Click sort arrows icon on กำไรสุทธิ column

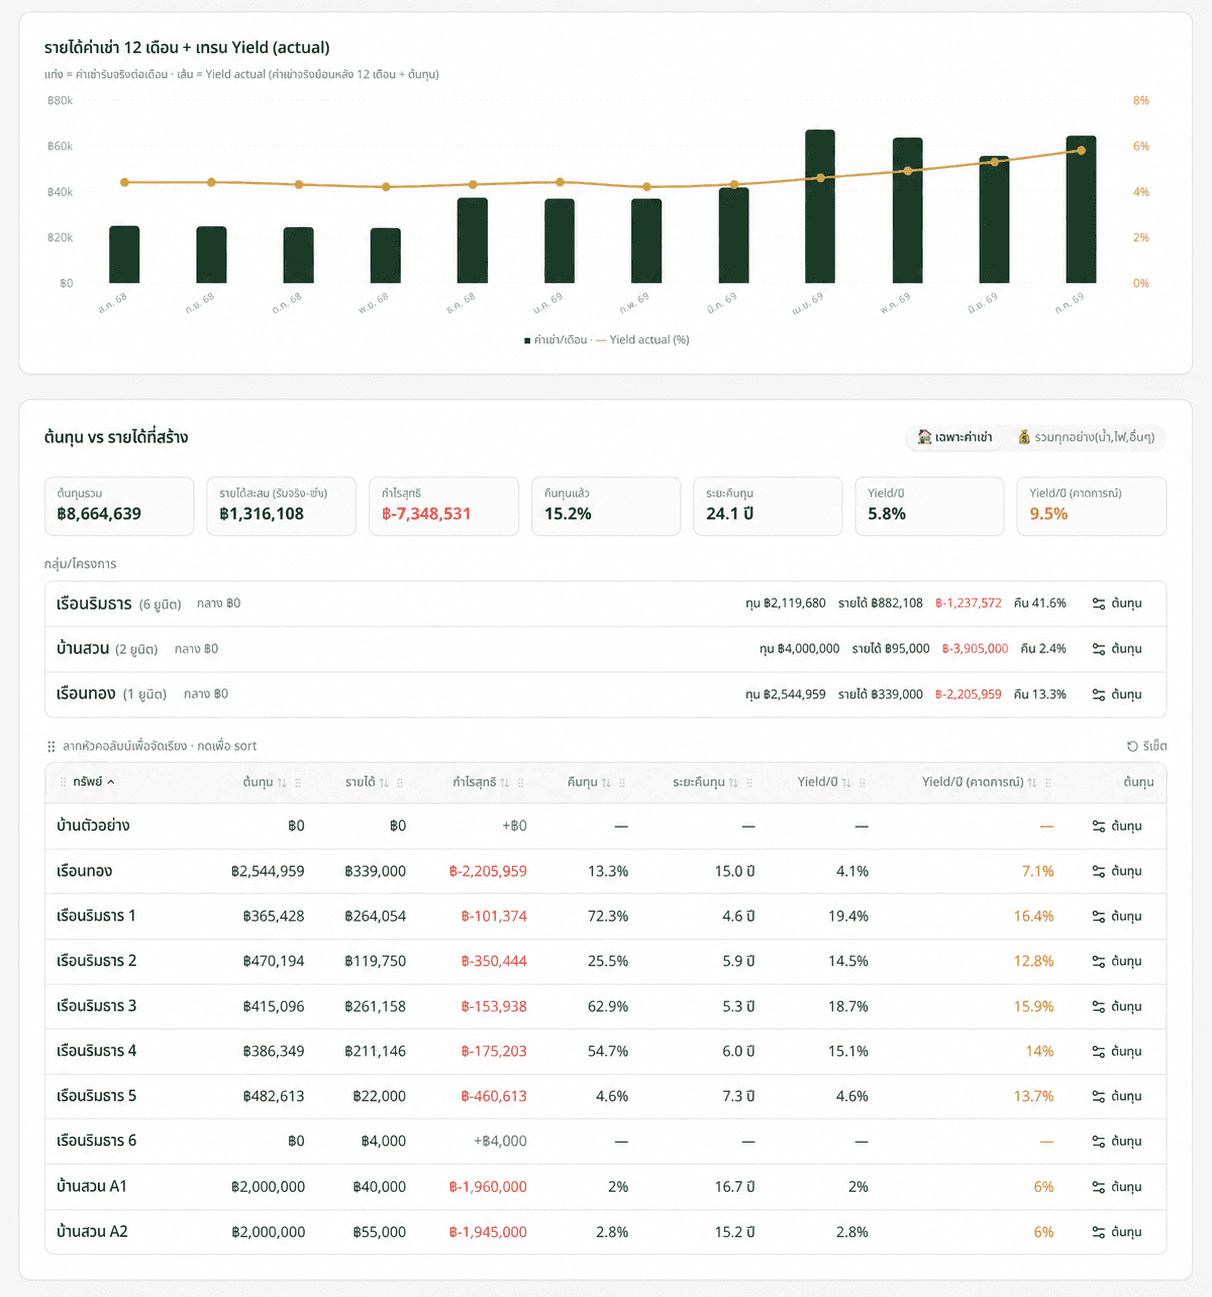[x=505, y=782]
